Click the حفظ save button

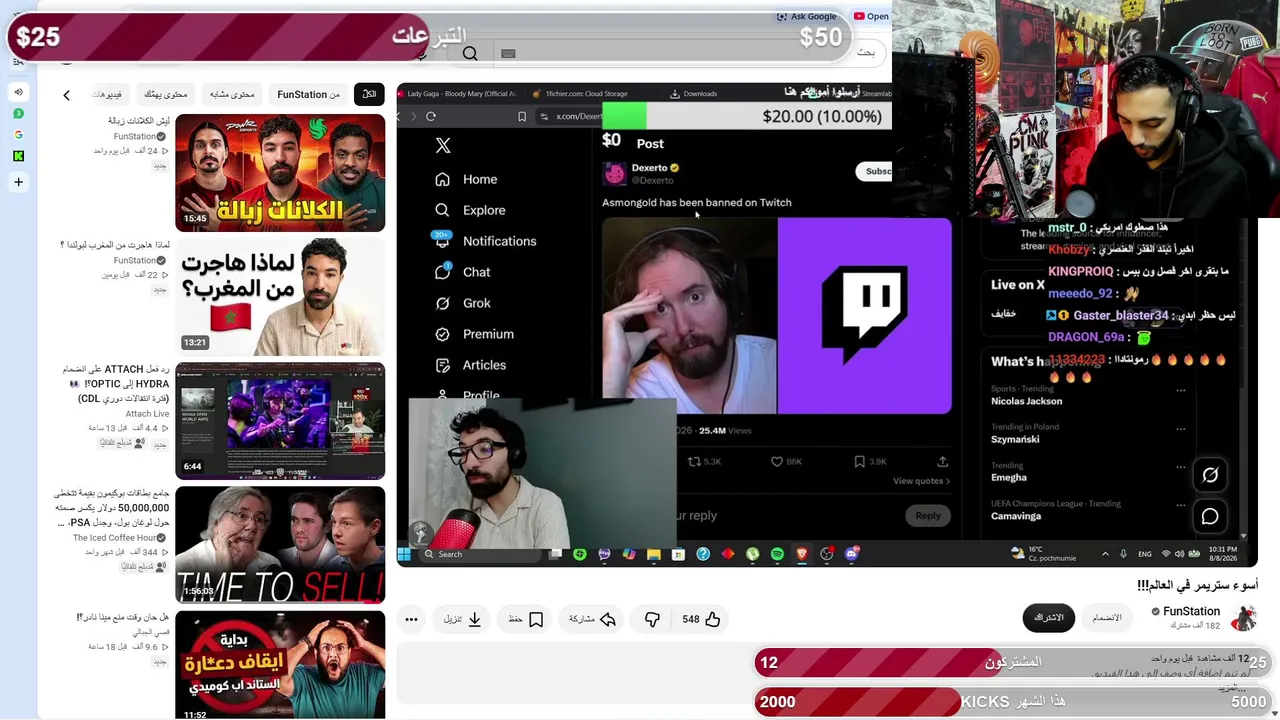(x=525, y=619)
